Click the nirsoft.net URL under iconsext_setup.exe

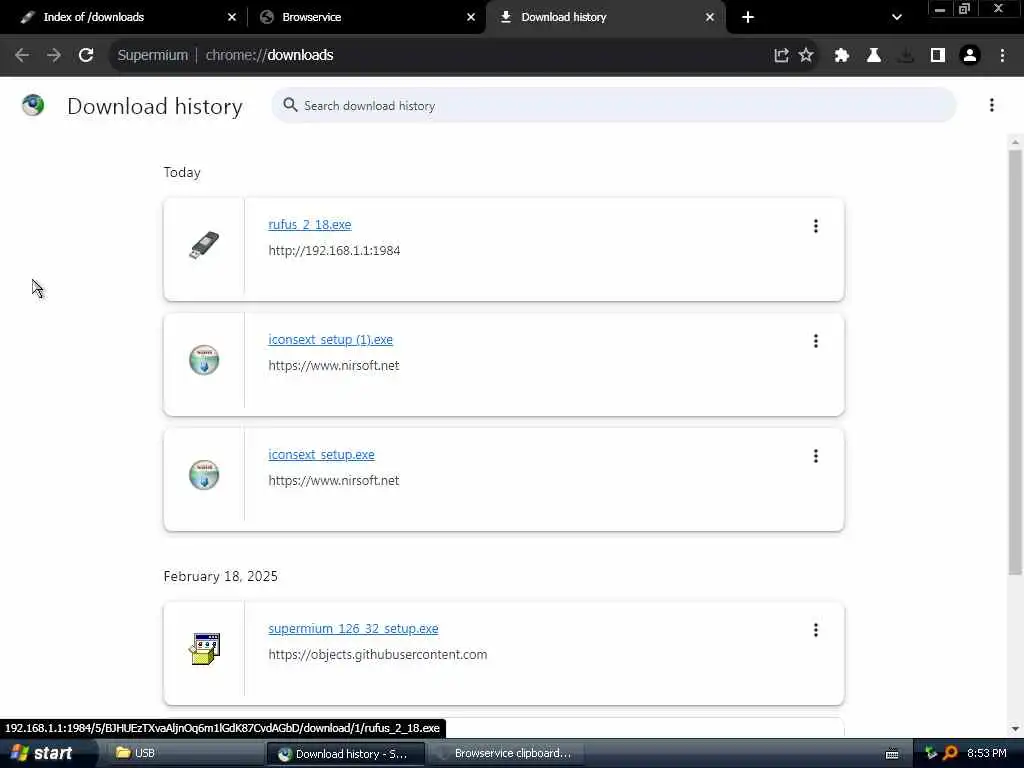[334, 481]
